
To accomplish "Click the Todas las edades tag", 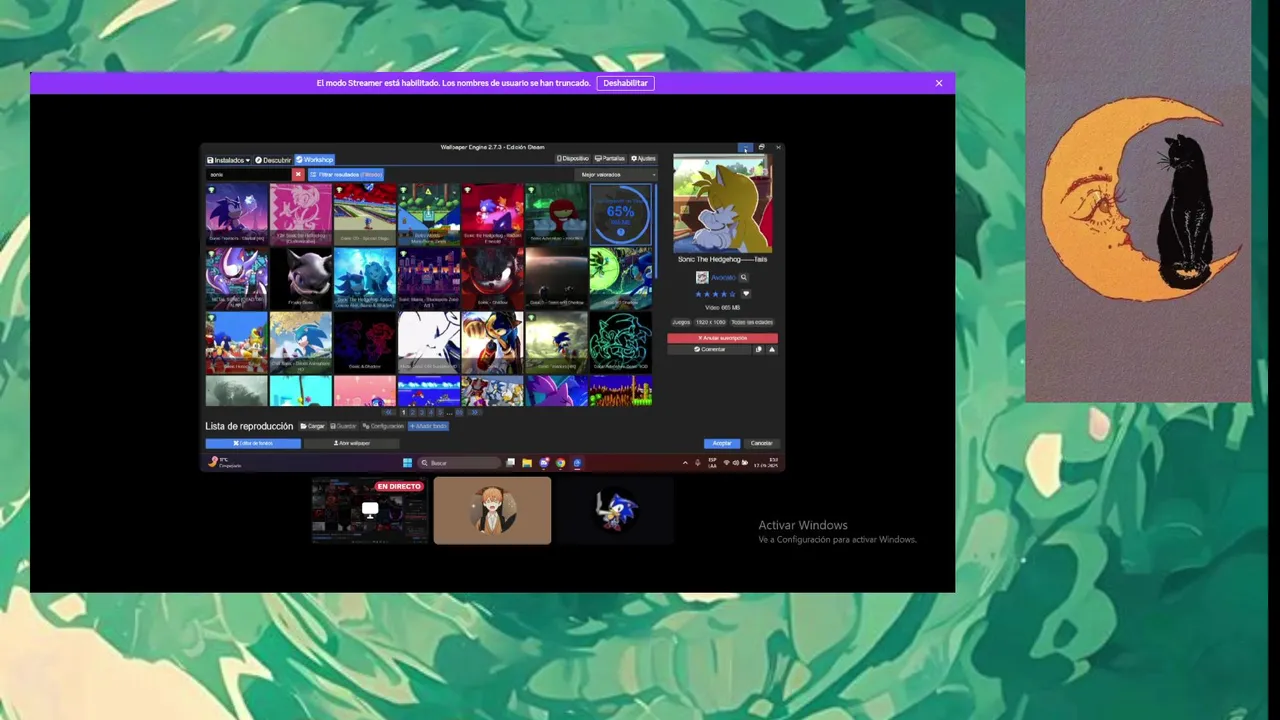I will coord(752,322).
